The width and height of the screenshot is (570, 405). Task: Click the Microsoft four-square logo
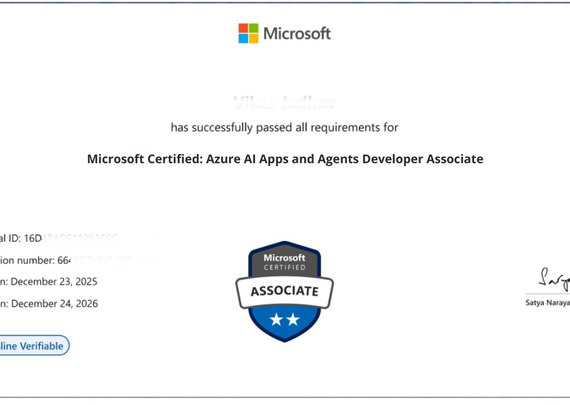click(x=248, y=33)
